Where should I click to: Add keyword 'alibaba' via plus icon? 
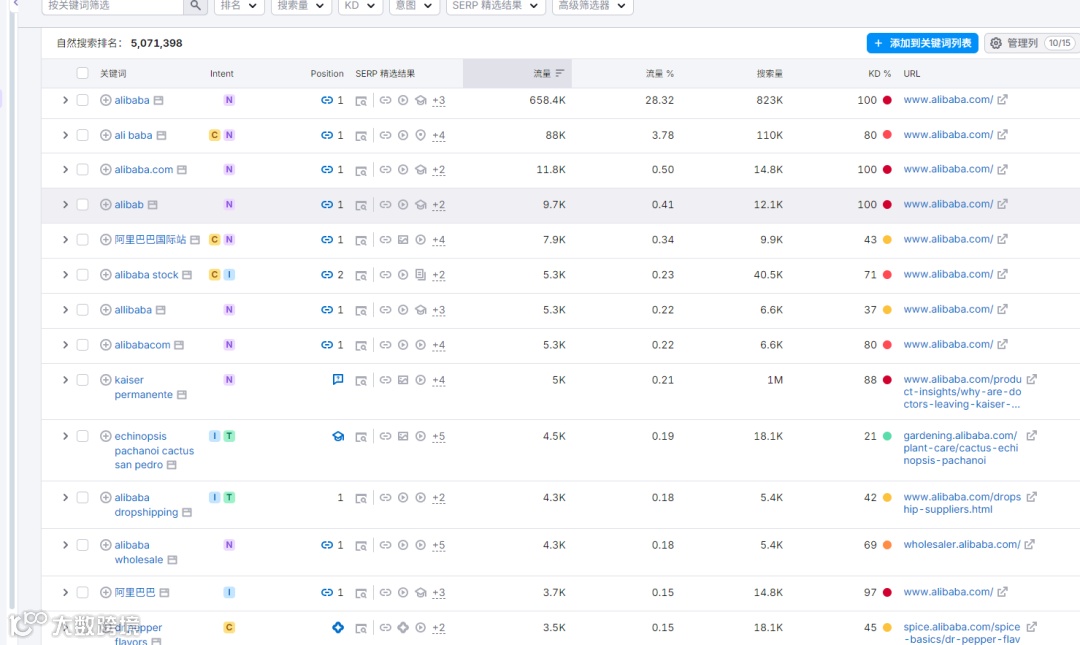click(105, 100)
